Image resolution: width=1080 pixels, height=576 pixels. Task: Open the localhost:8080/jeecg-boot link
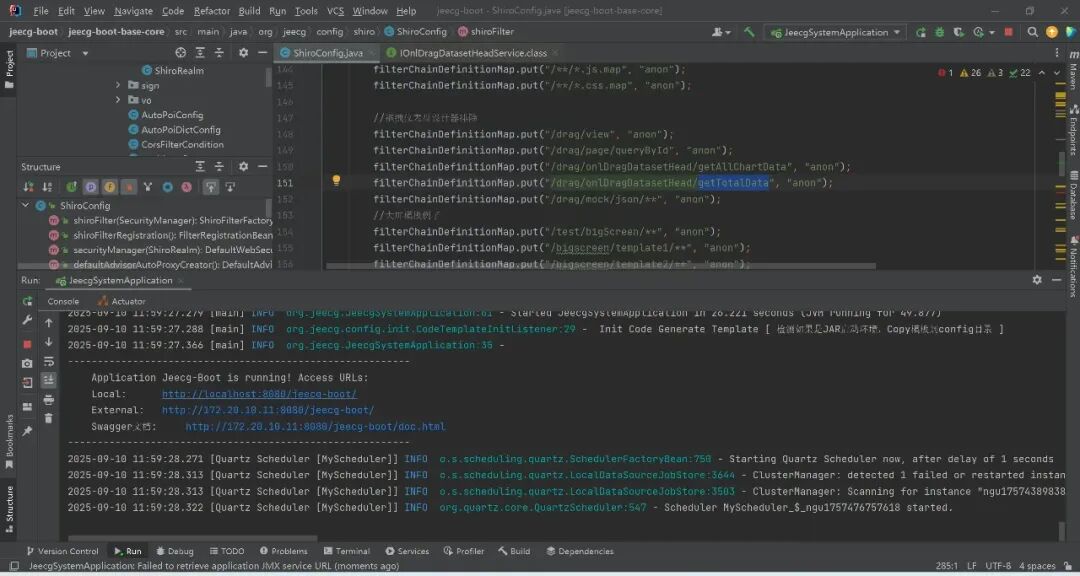259,394
